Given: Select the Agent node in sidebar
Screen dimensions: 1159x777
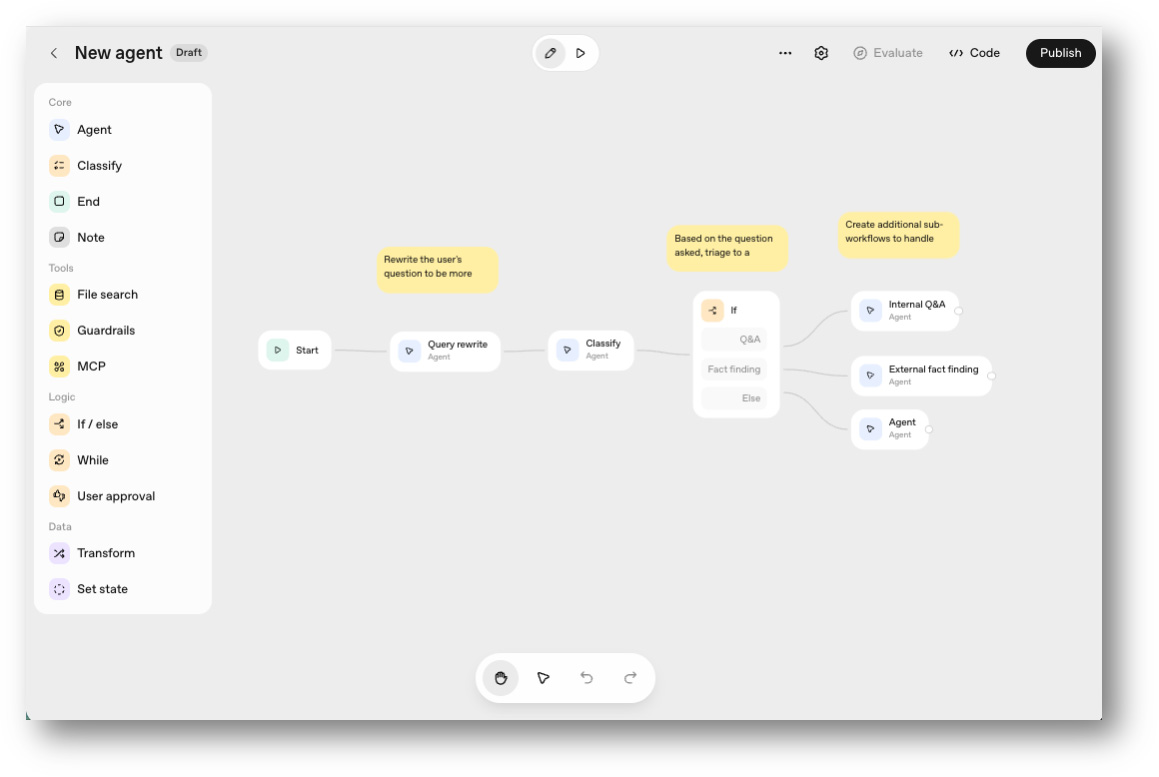Looking at the screenshot, I should tap(94, 130).
